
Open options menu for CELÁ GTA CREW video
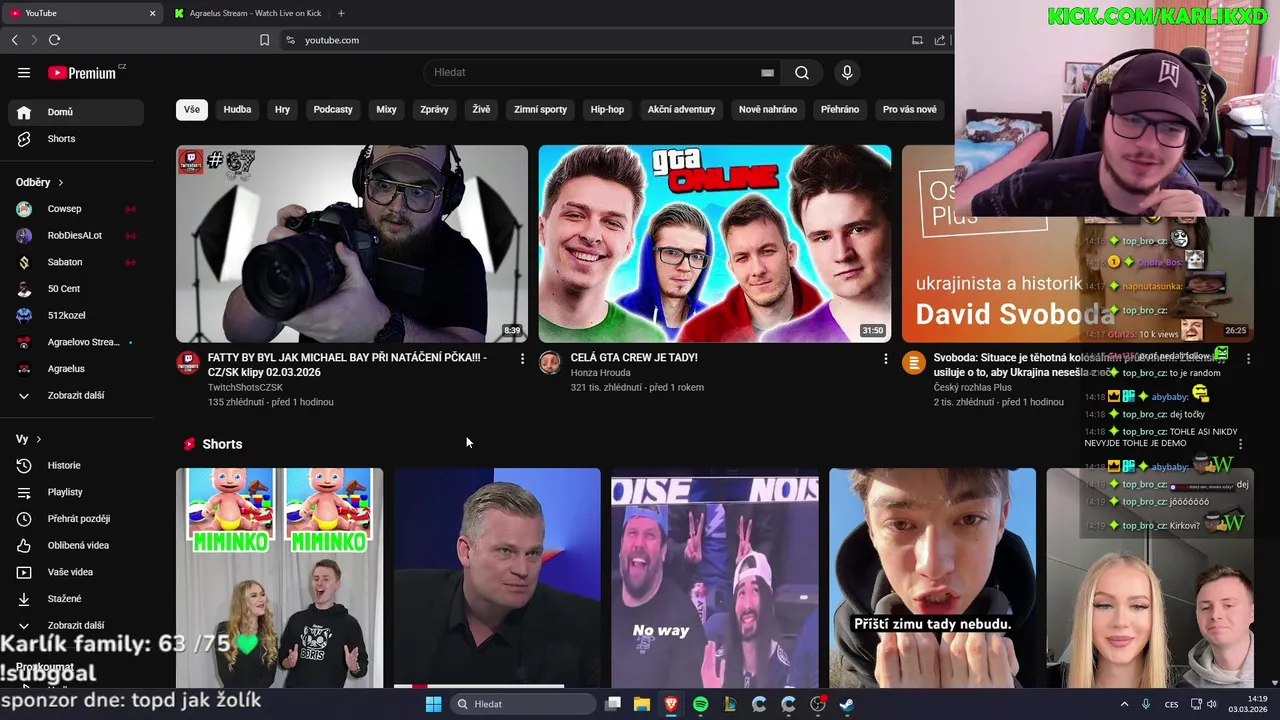(885, 358)
